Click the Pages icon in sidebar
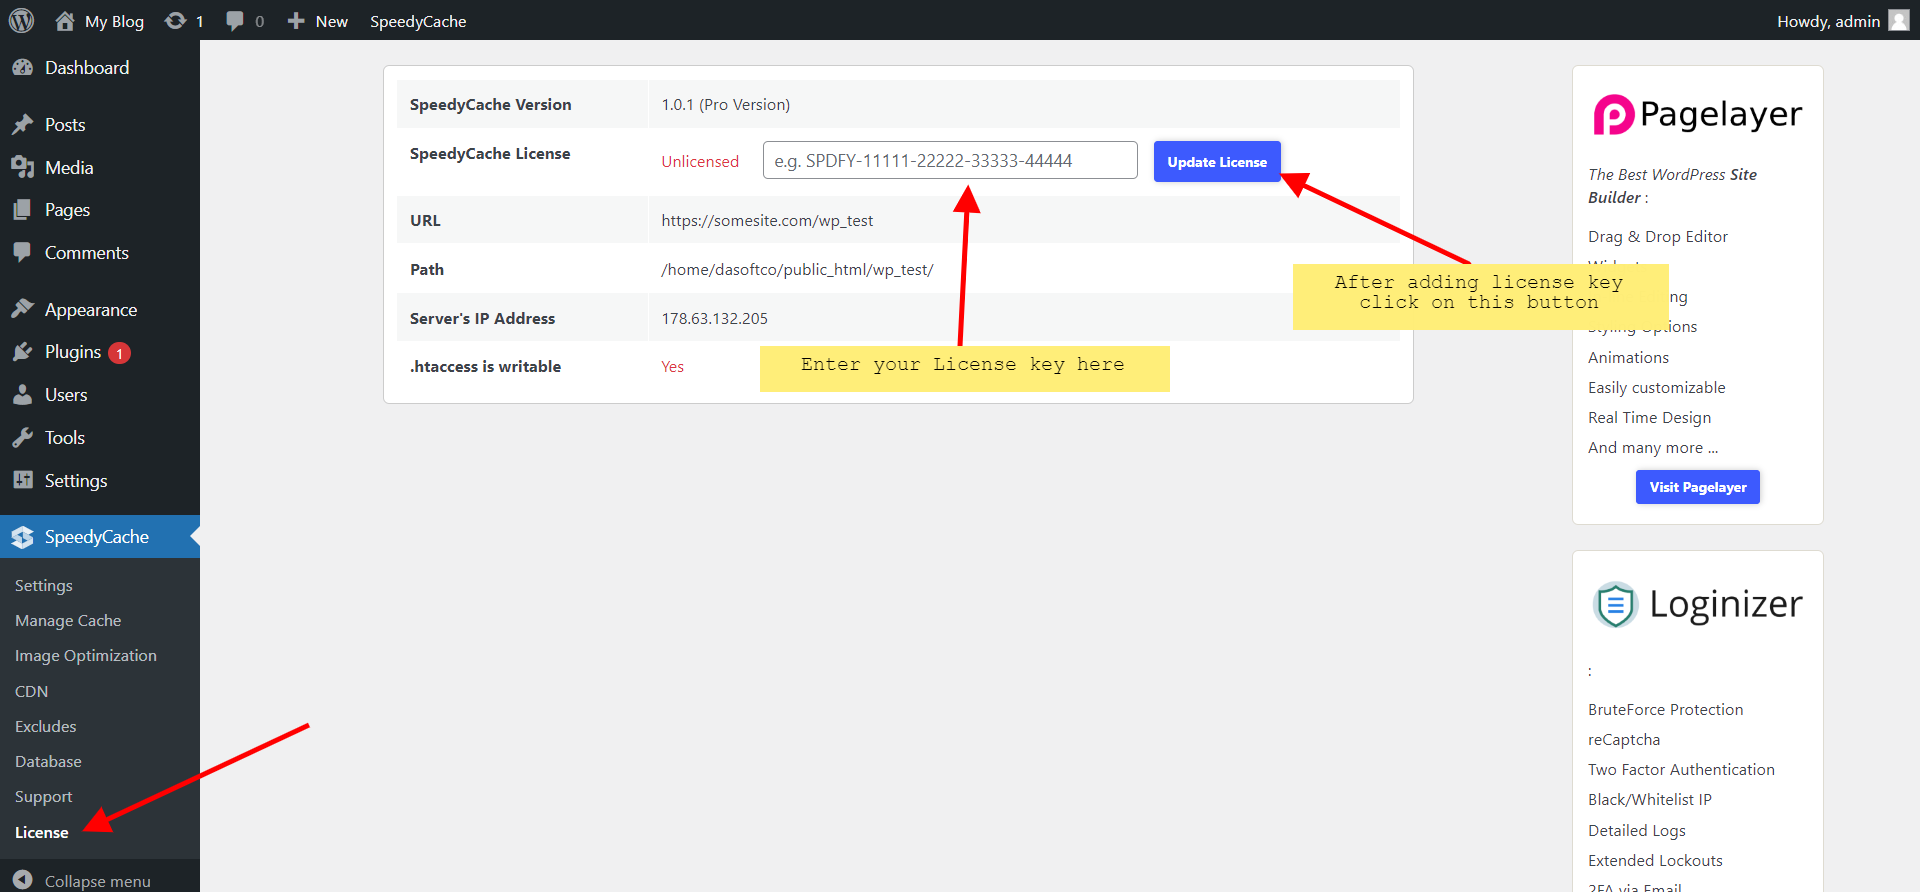This screenshot has height=893, width=1920. point(22,210)
